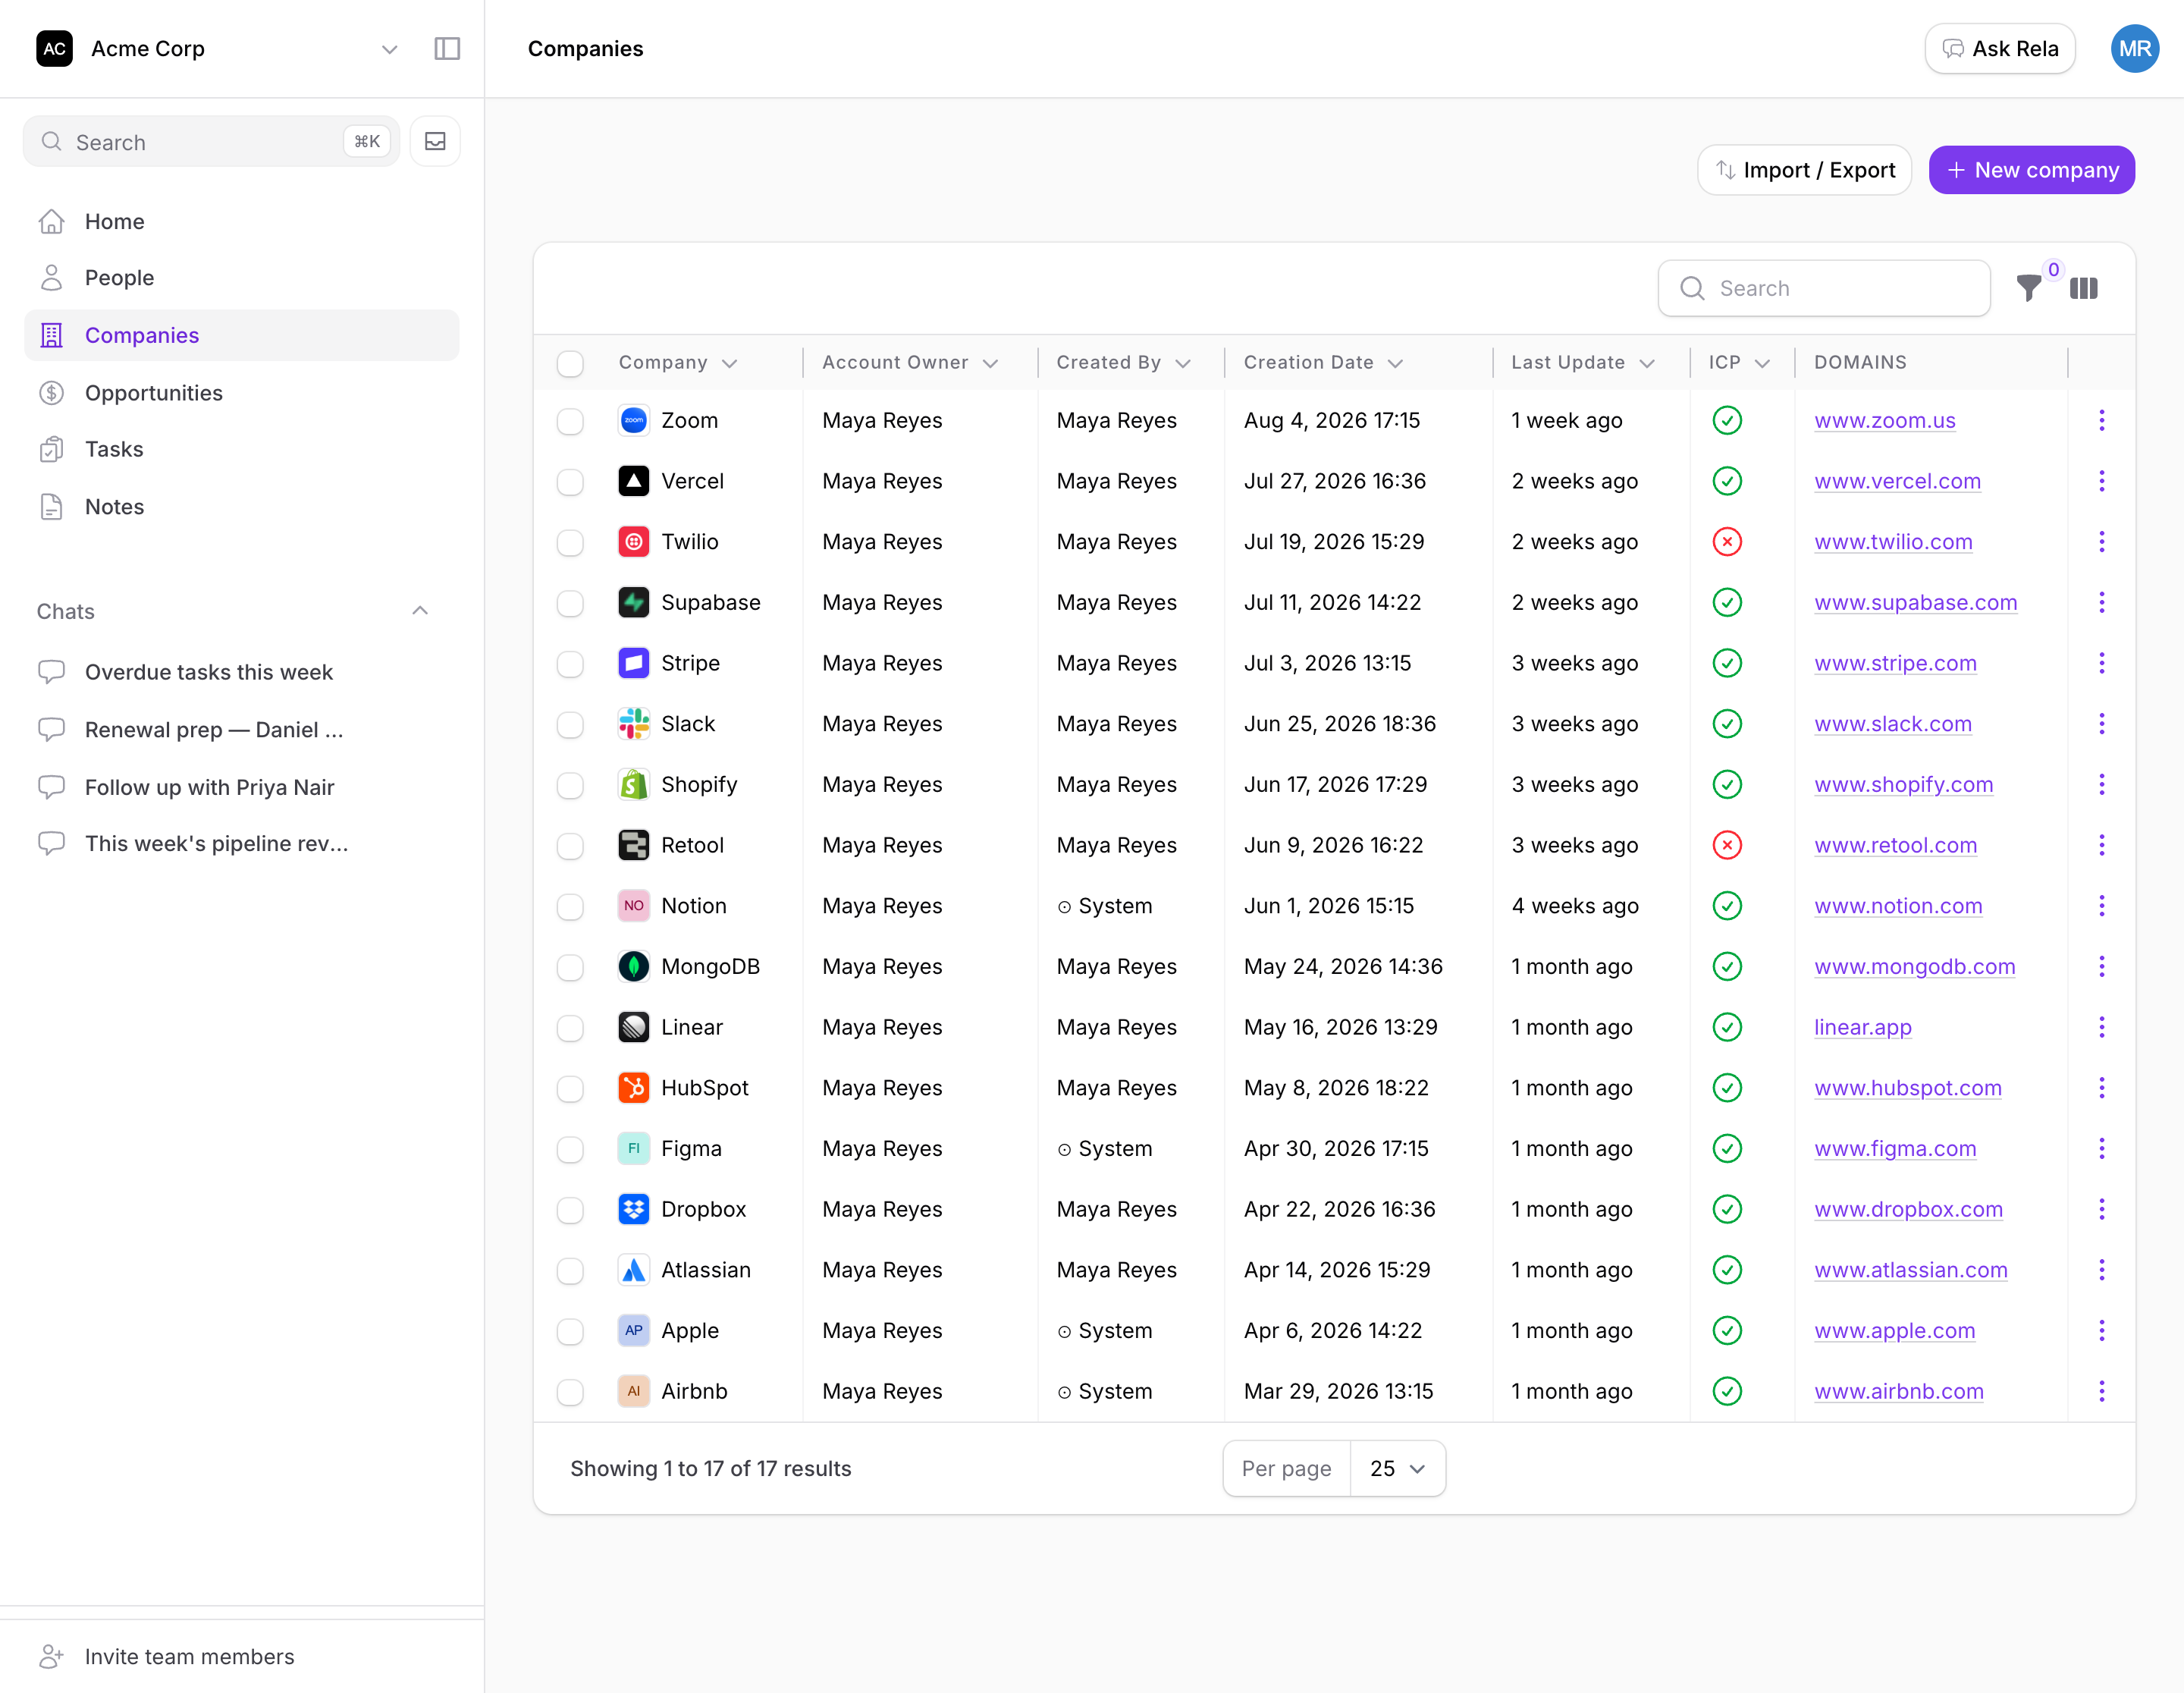Tick the Stripe row checkbox
Image resolution: width=2184 pixels, height=1693 pixels.
(570, 665)
